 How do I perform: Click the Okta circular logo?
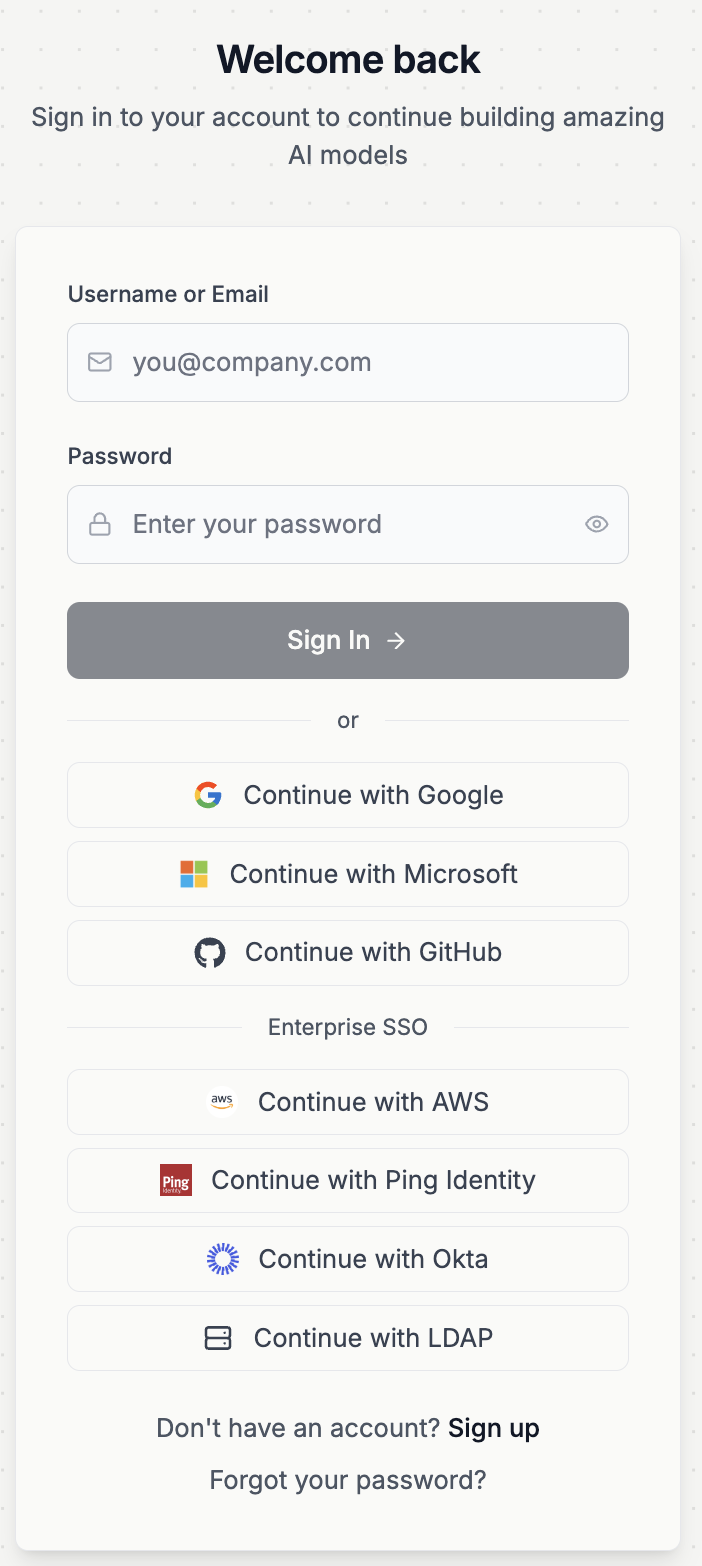222,1259
